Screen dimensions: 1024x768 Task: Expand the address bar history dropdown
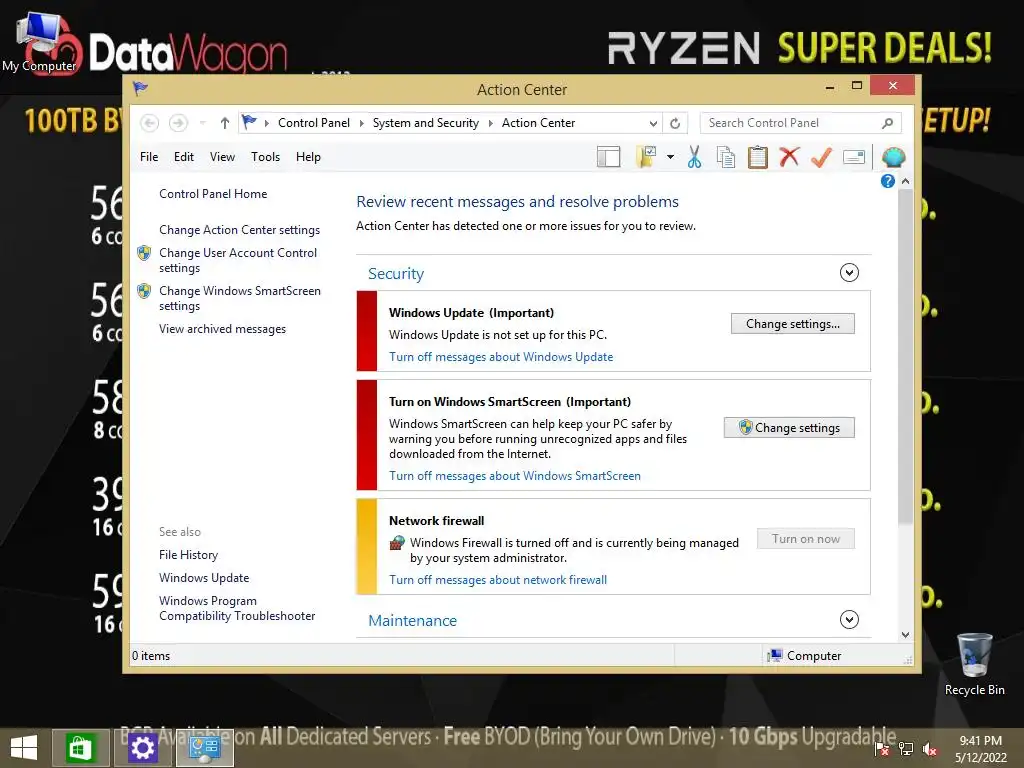tap(653, 123)
